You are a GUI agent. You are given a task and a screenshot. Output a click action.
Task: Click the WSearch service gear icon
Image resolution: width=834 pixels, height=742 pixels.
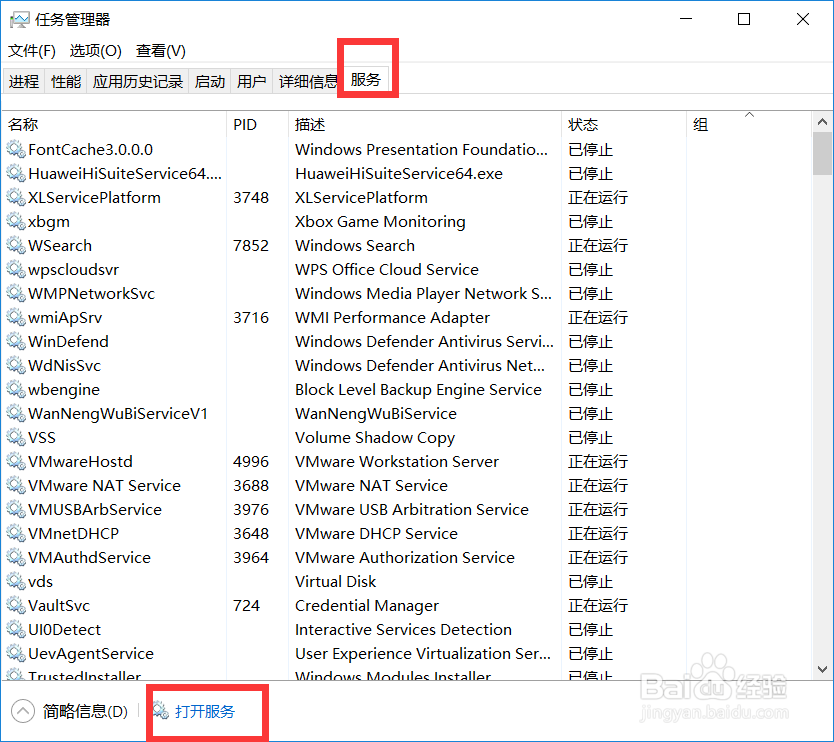point(17,245)
